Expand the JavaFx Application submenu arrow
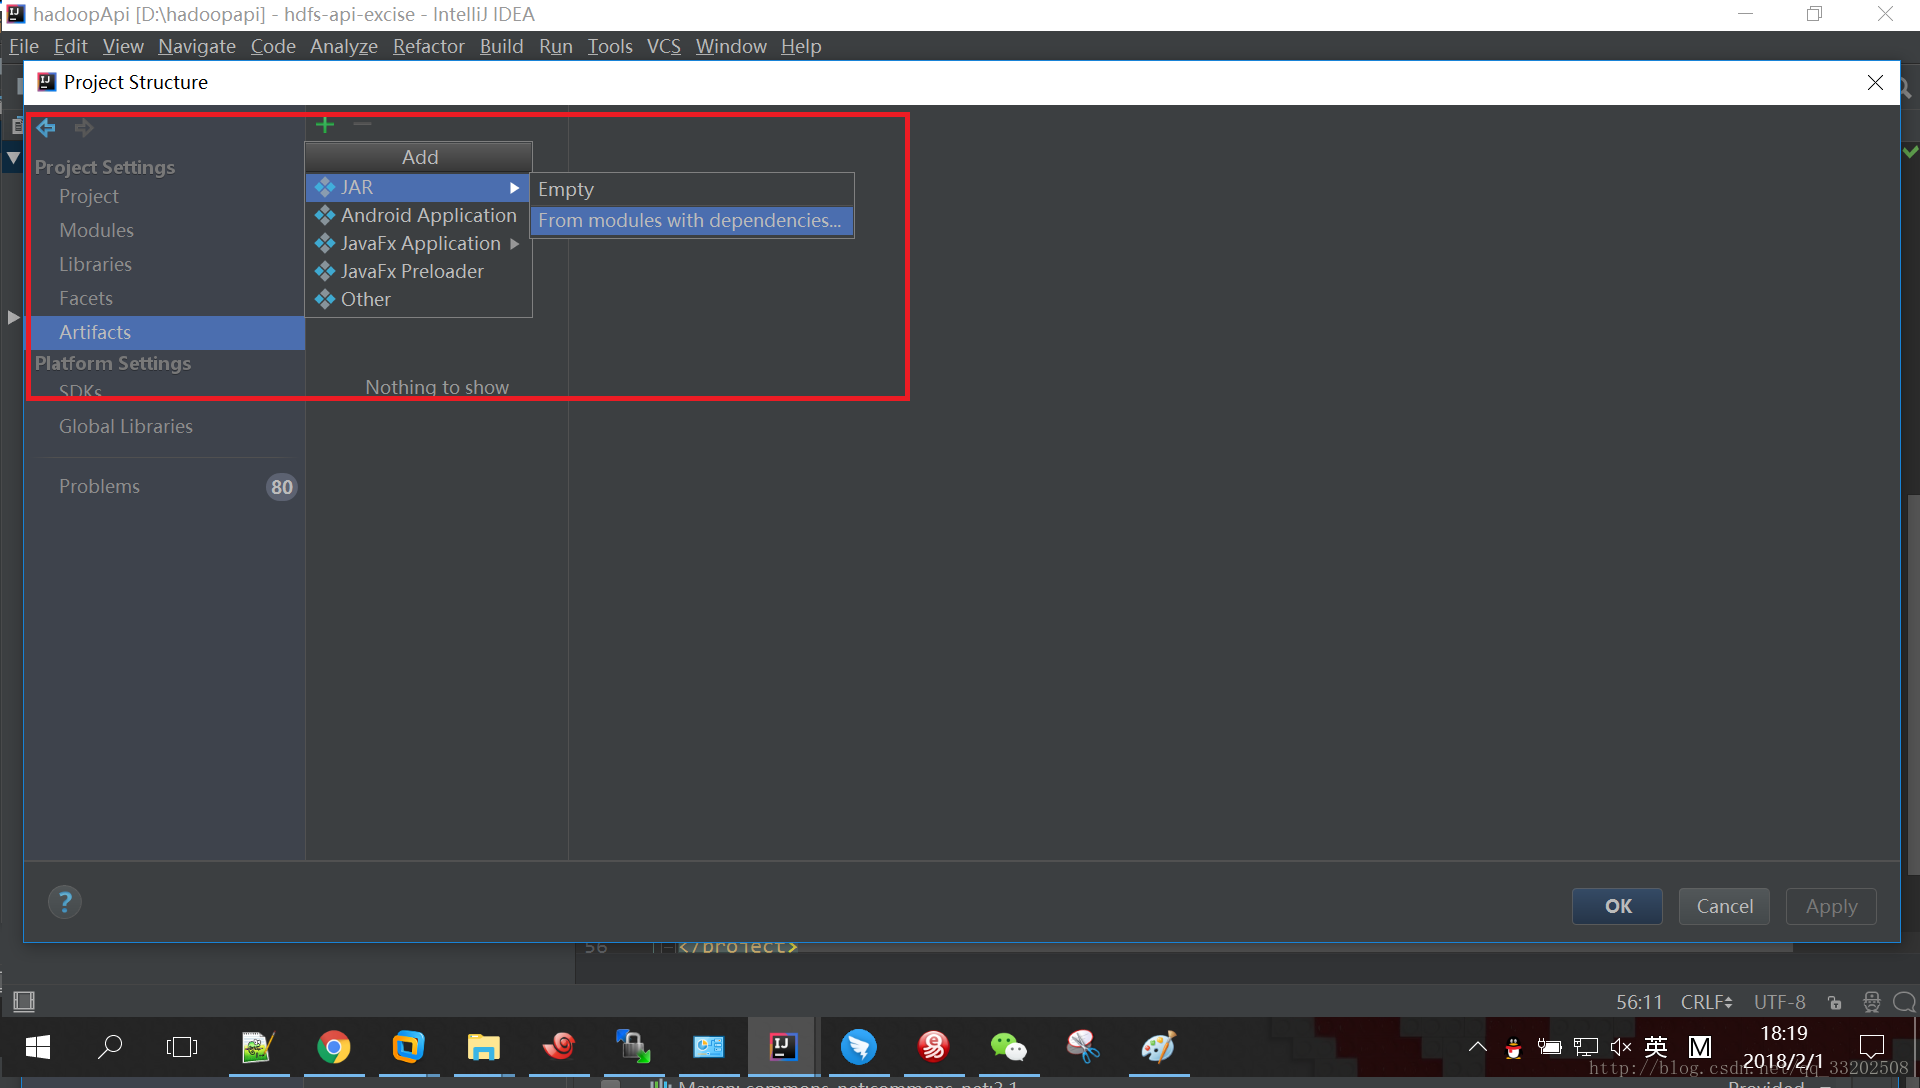 [x=514, y=244]
